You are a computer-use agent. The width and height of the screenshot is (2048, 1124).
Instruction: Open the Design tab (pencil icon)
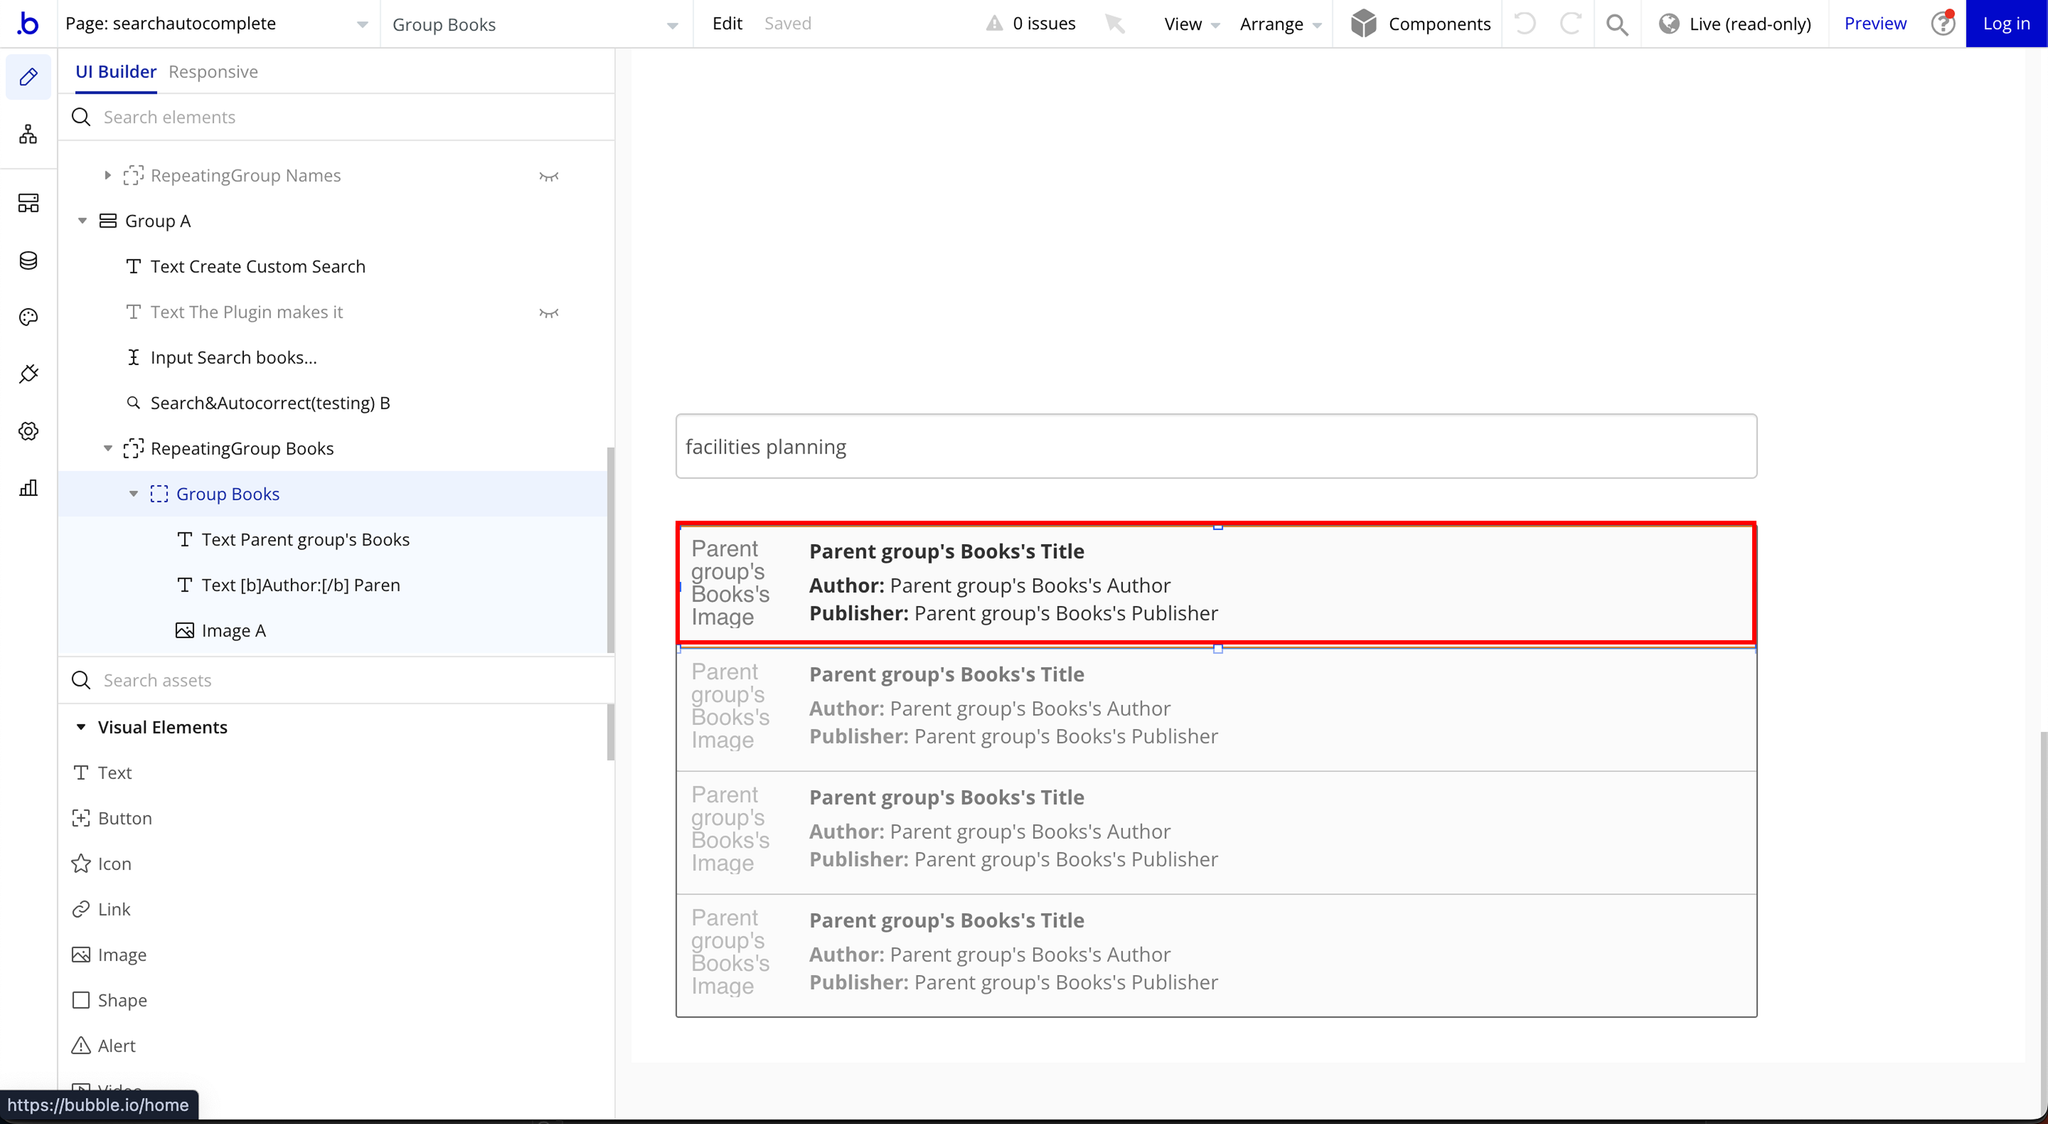[x=28, y=77]
